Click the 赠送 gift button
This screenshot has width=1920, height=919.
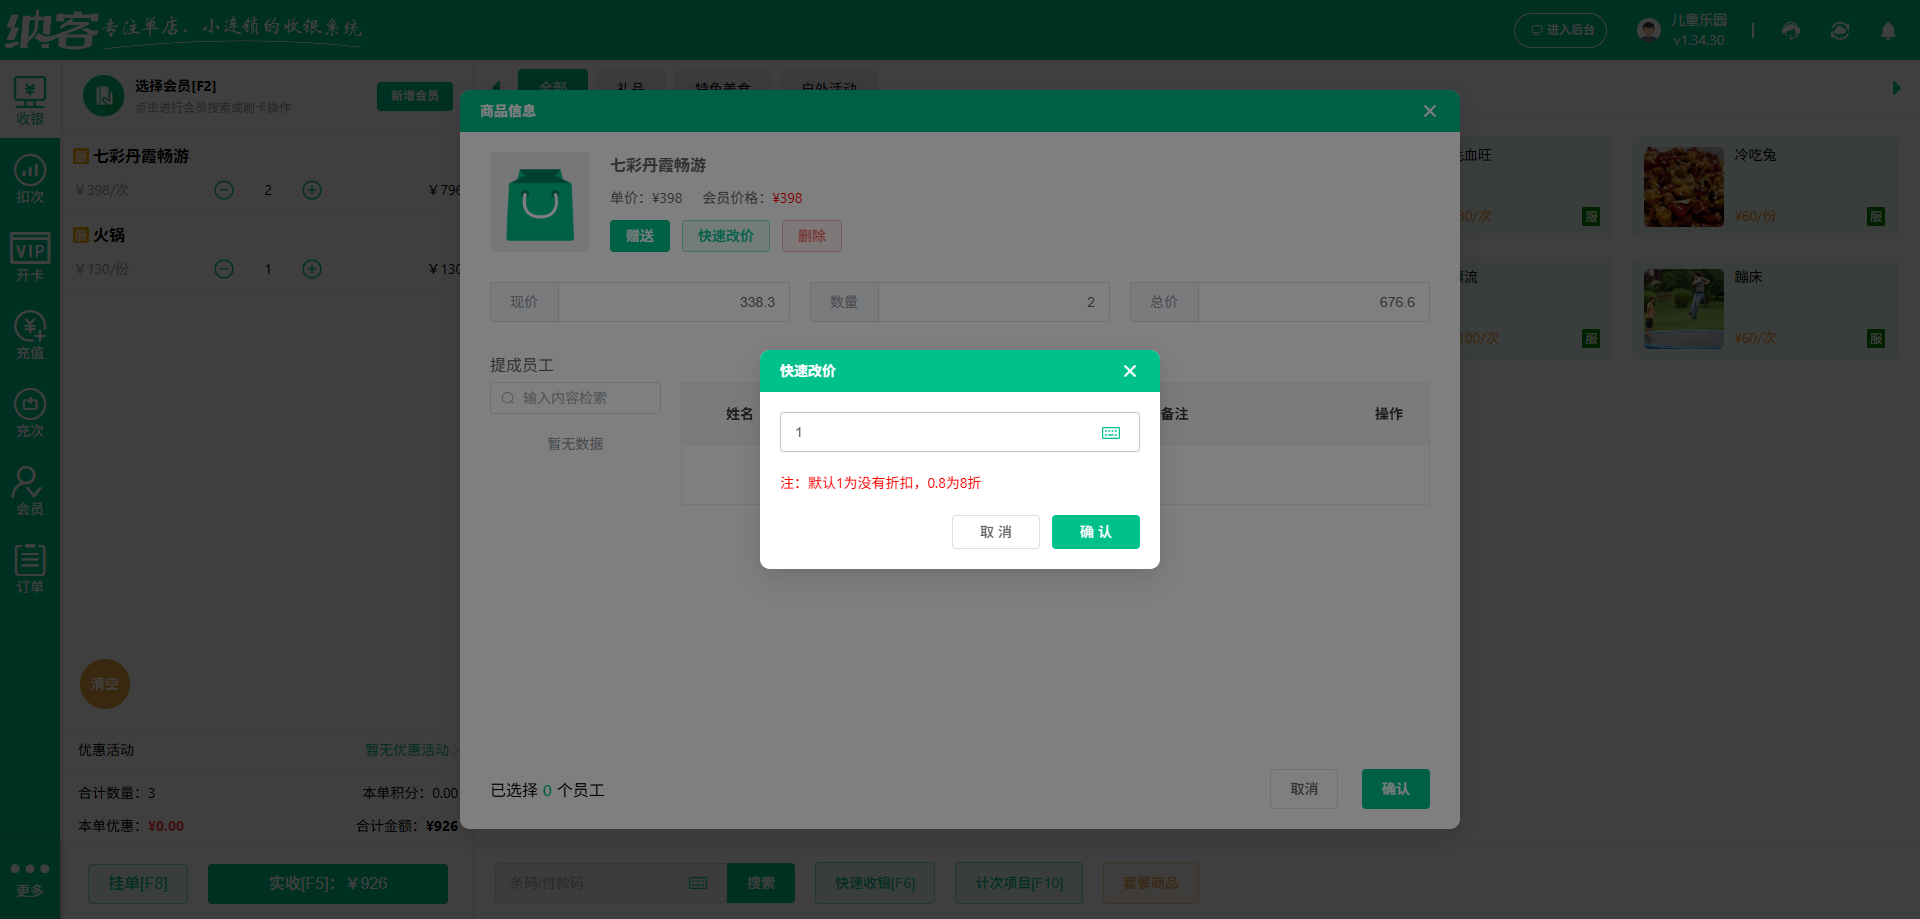pyautogui.click(x=640, y=236)
